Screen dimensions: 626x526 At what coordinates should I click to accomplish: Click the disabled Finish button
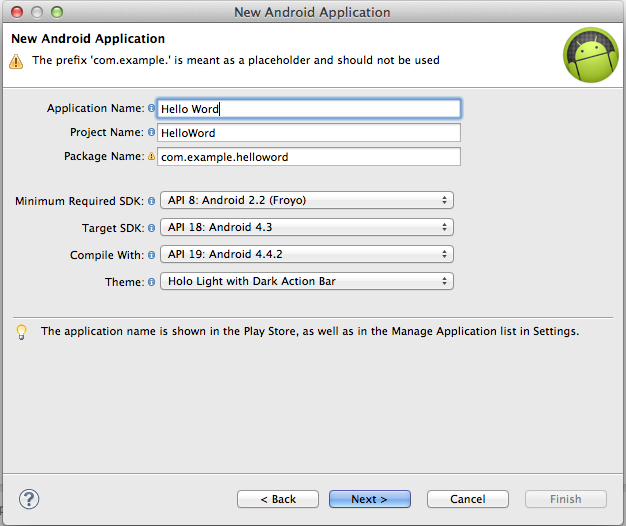[x=566, y=499]
